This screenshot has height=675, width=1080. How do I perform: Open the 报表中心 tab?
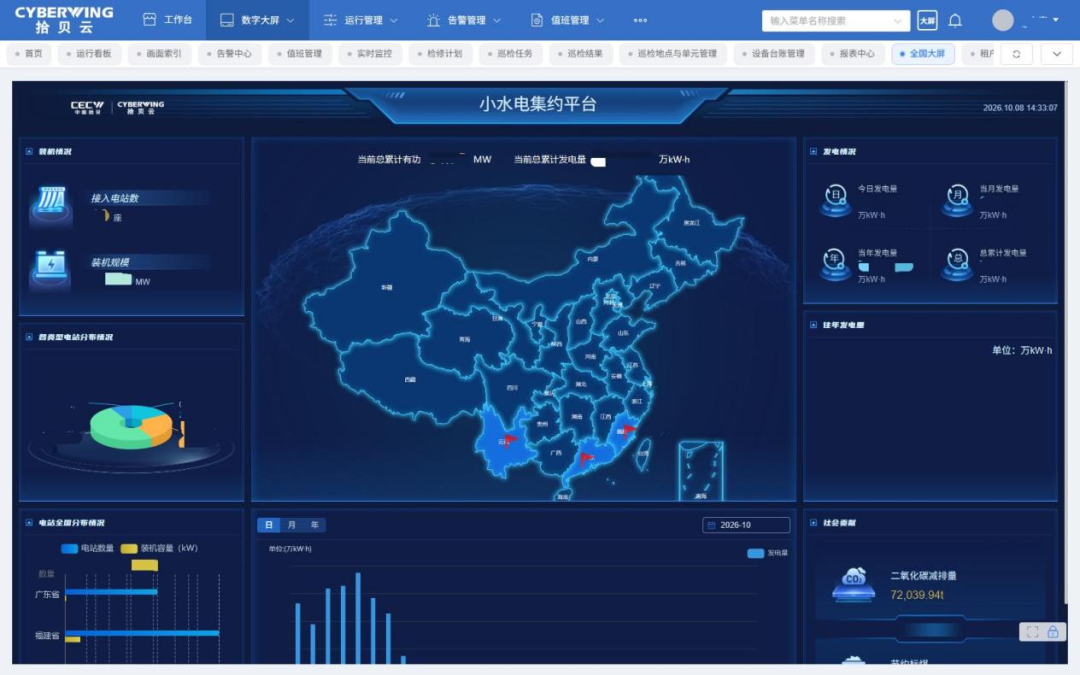853,54
